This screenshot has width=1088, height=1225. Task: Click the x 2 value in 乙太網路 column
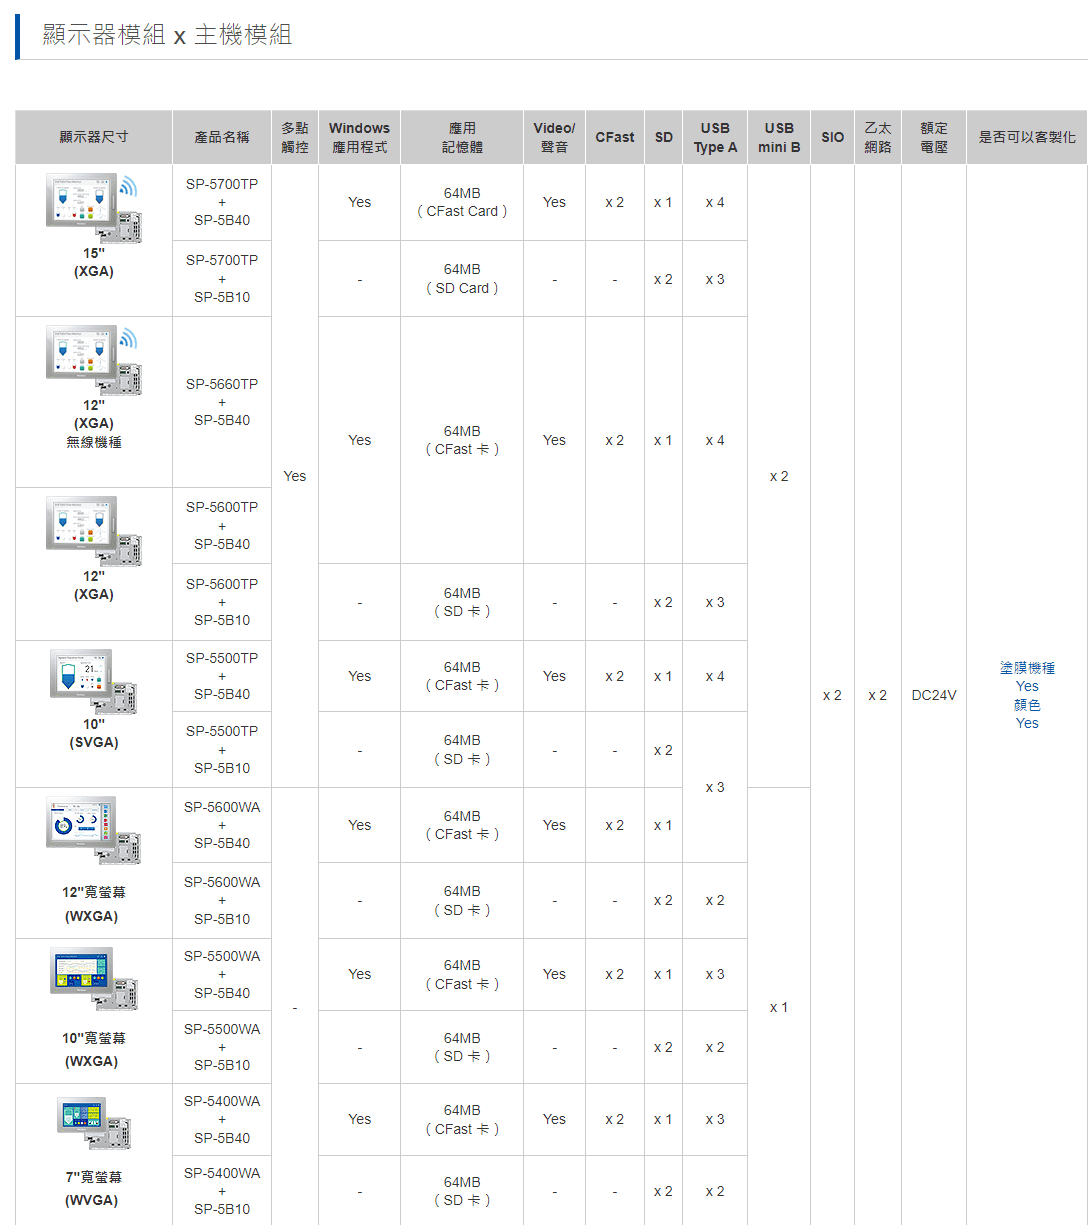click(x=878, y=695)
